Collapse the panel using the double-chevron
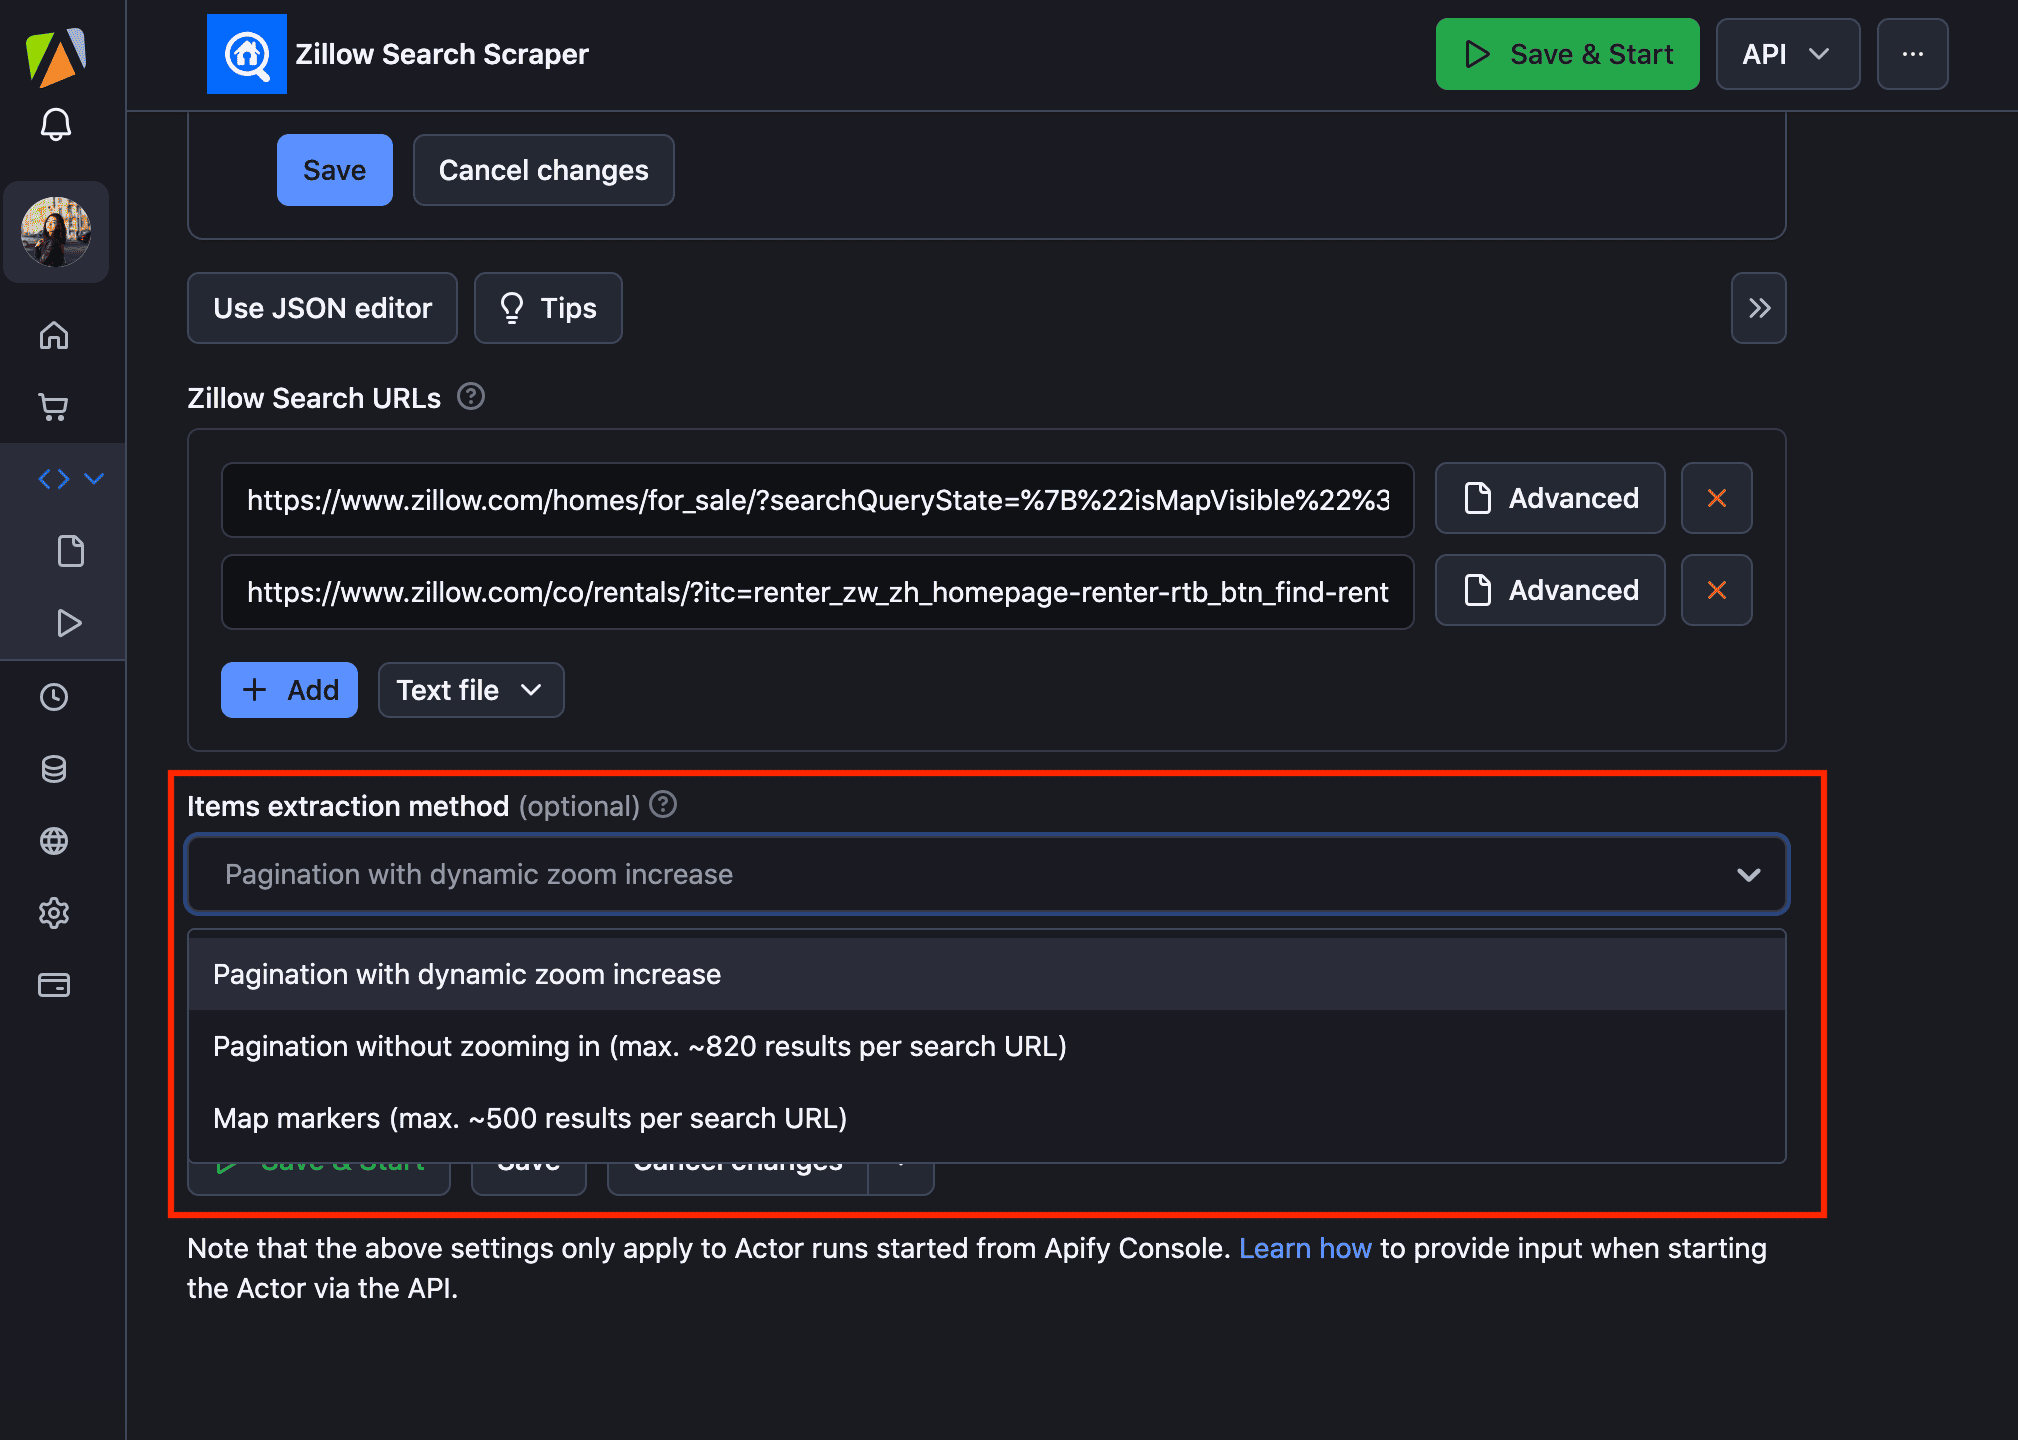 (x=1758, y=308)
